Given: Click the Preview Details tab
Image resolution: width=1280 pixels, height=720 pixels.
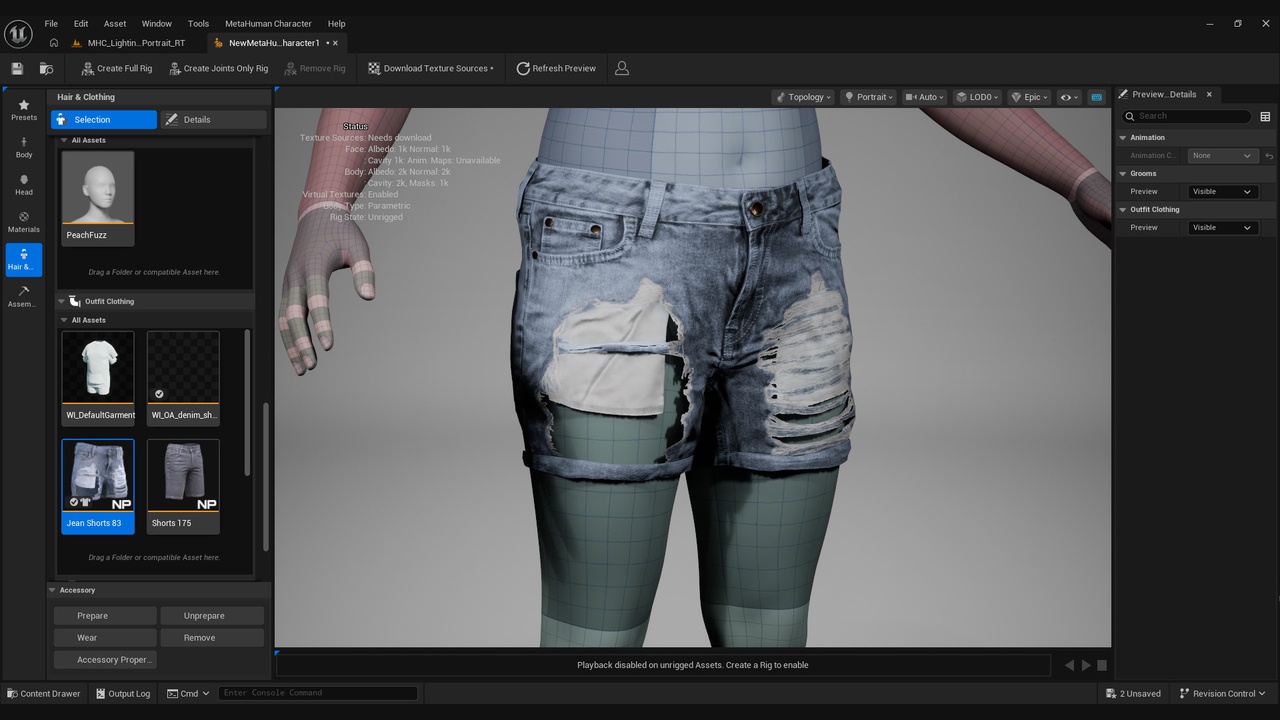Looking at the screenshot, I should pyautogui.click(x=1163, y=94).
